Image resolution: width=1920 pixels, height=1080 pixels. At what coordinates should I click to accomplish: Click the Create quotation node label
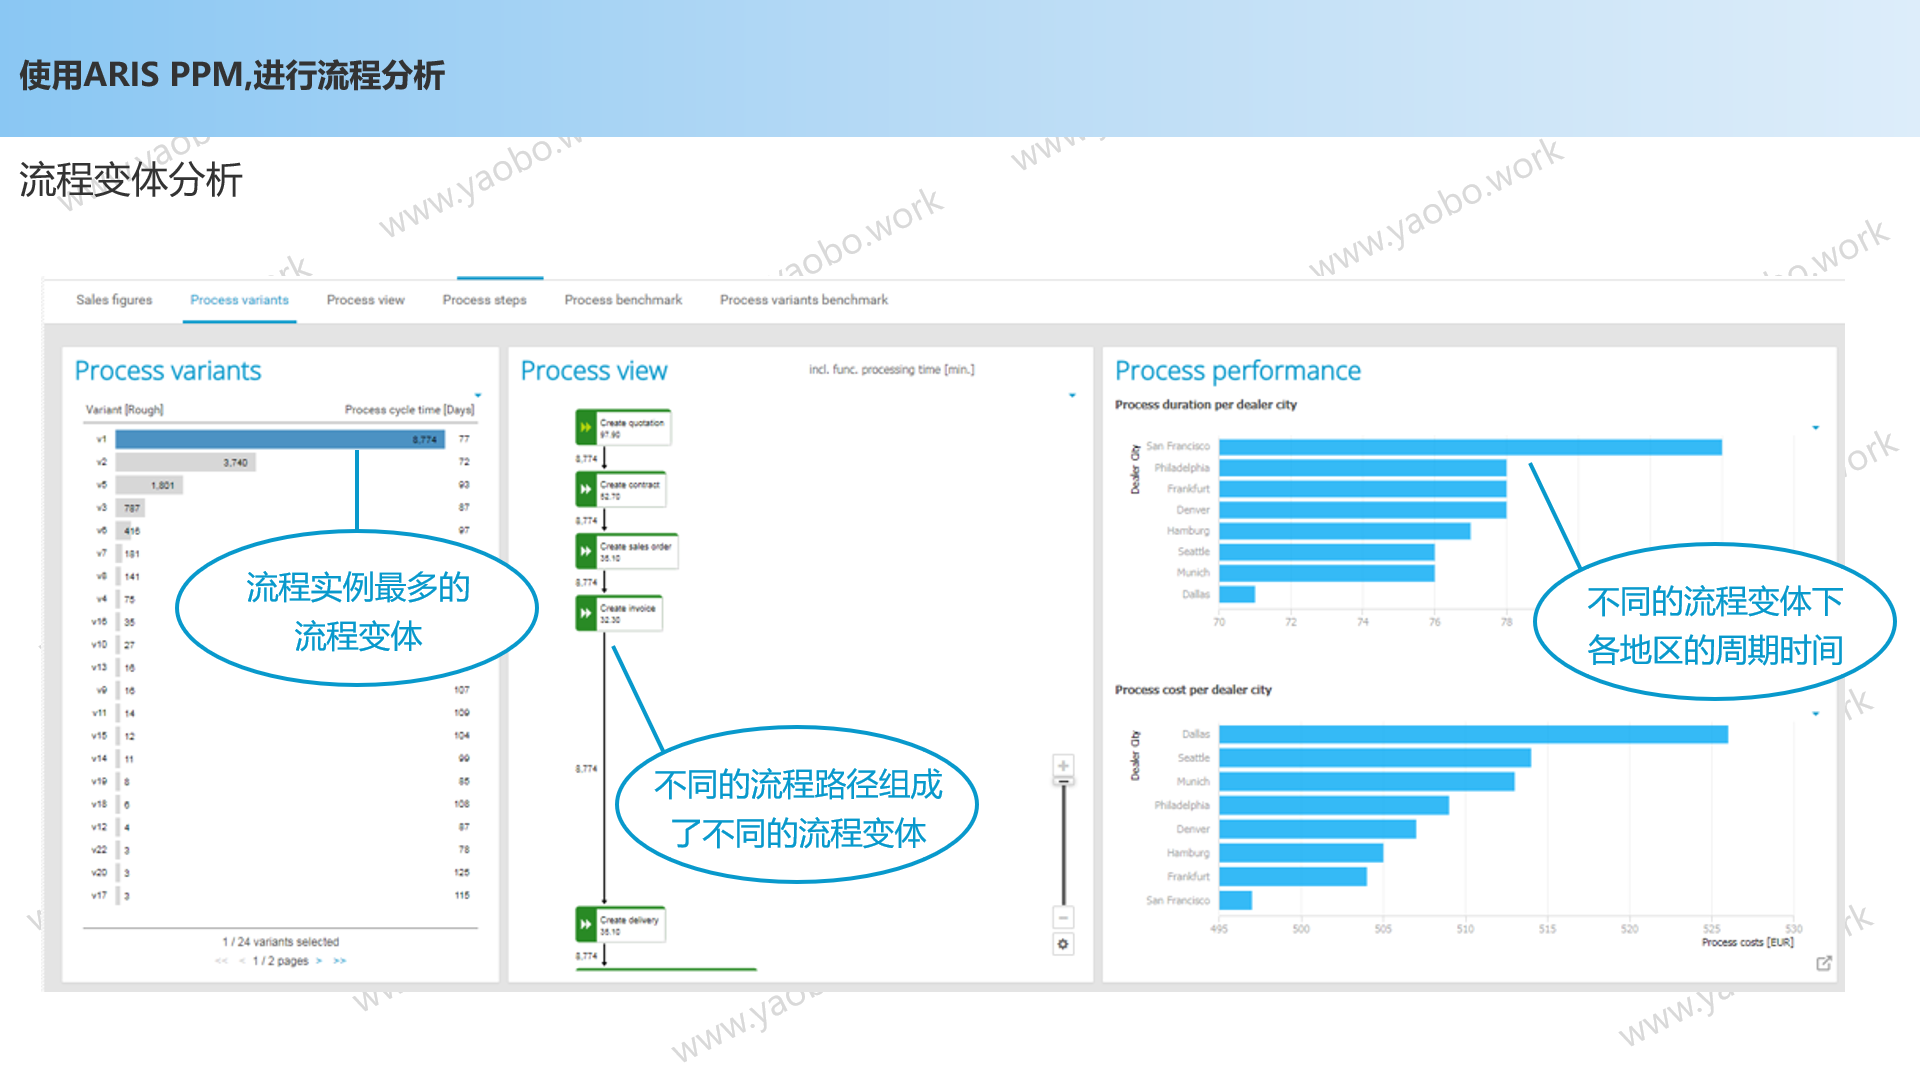[632, 423]
